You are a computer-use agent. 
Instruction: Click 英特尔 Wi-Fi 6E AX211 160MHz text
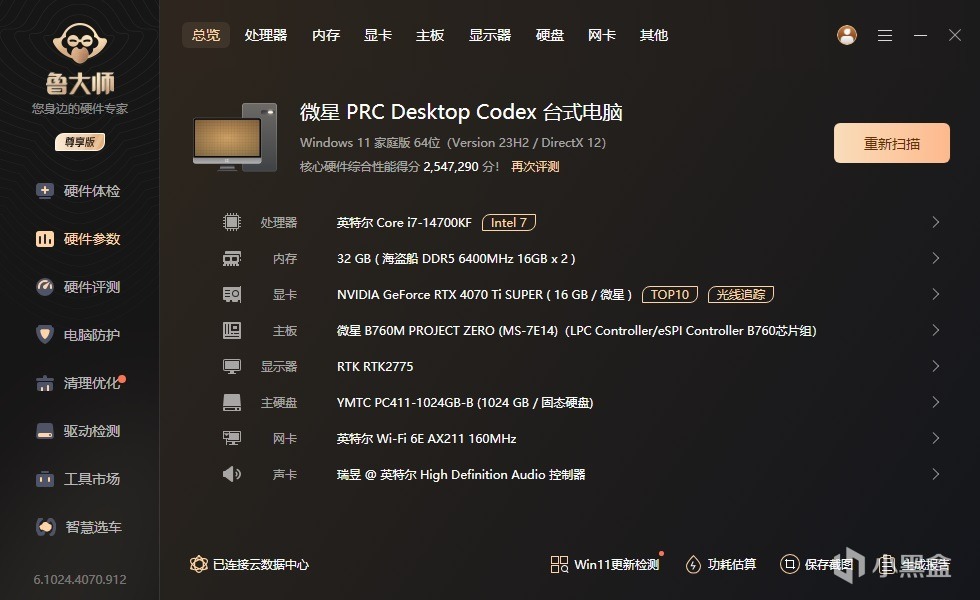tap(426, 439)
